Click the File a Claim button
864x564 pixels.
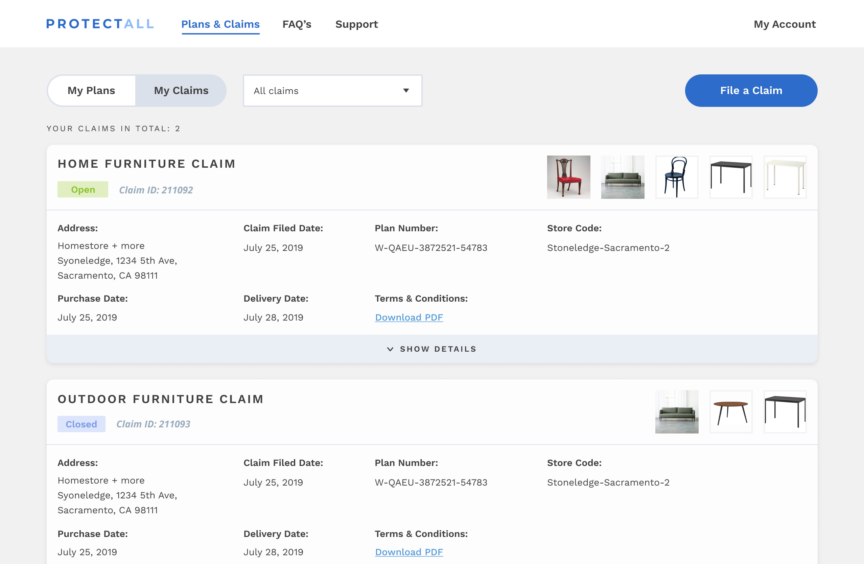coord(751,90)
